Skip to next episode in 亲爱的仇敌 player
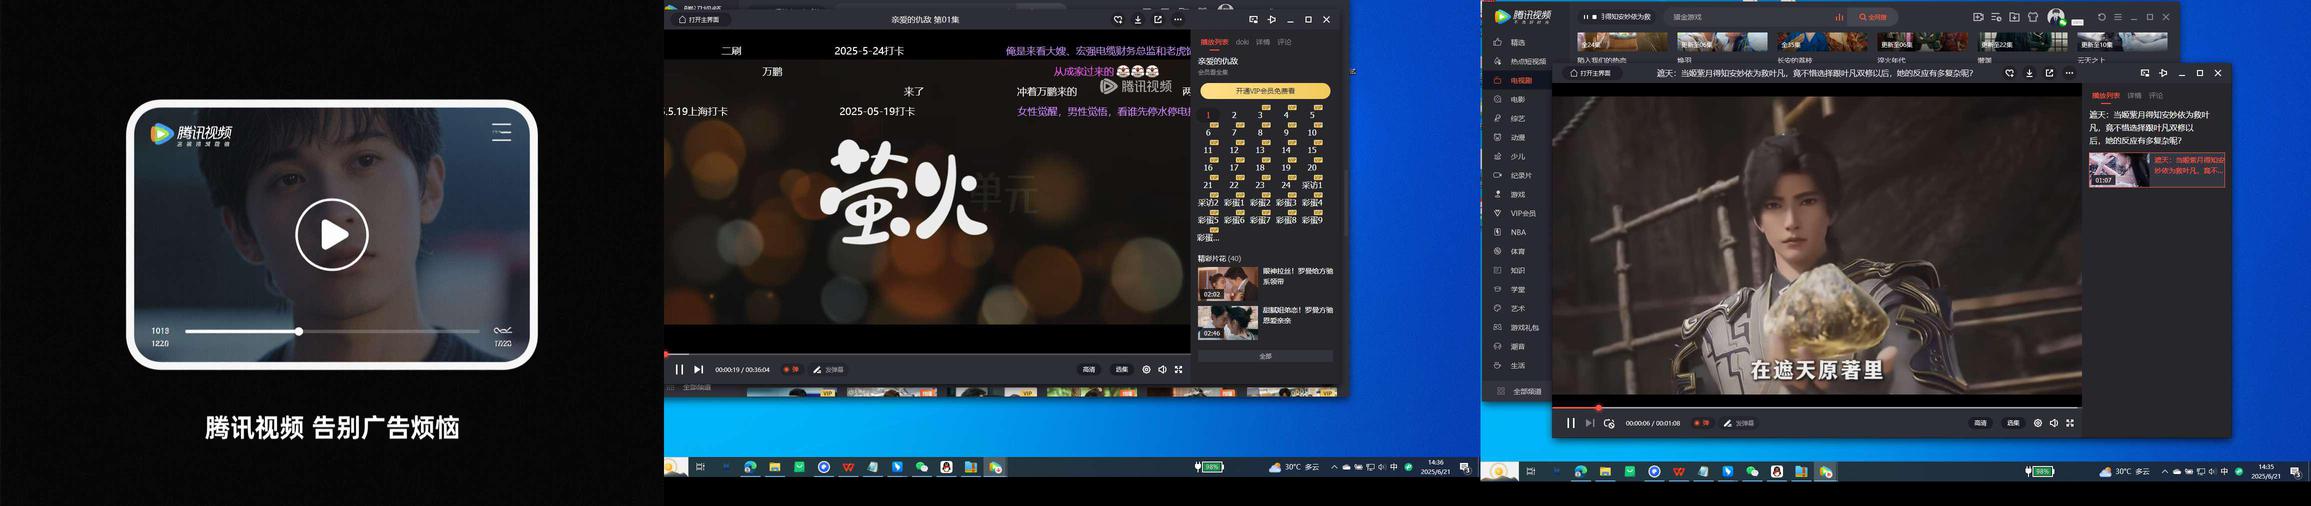 coord(699,370)
